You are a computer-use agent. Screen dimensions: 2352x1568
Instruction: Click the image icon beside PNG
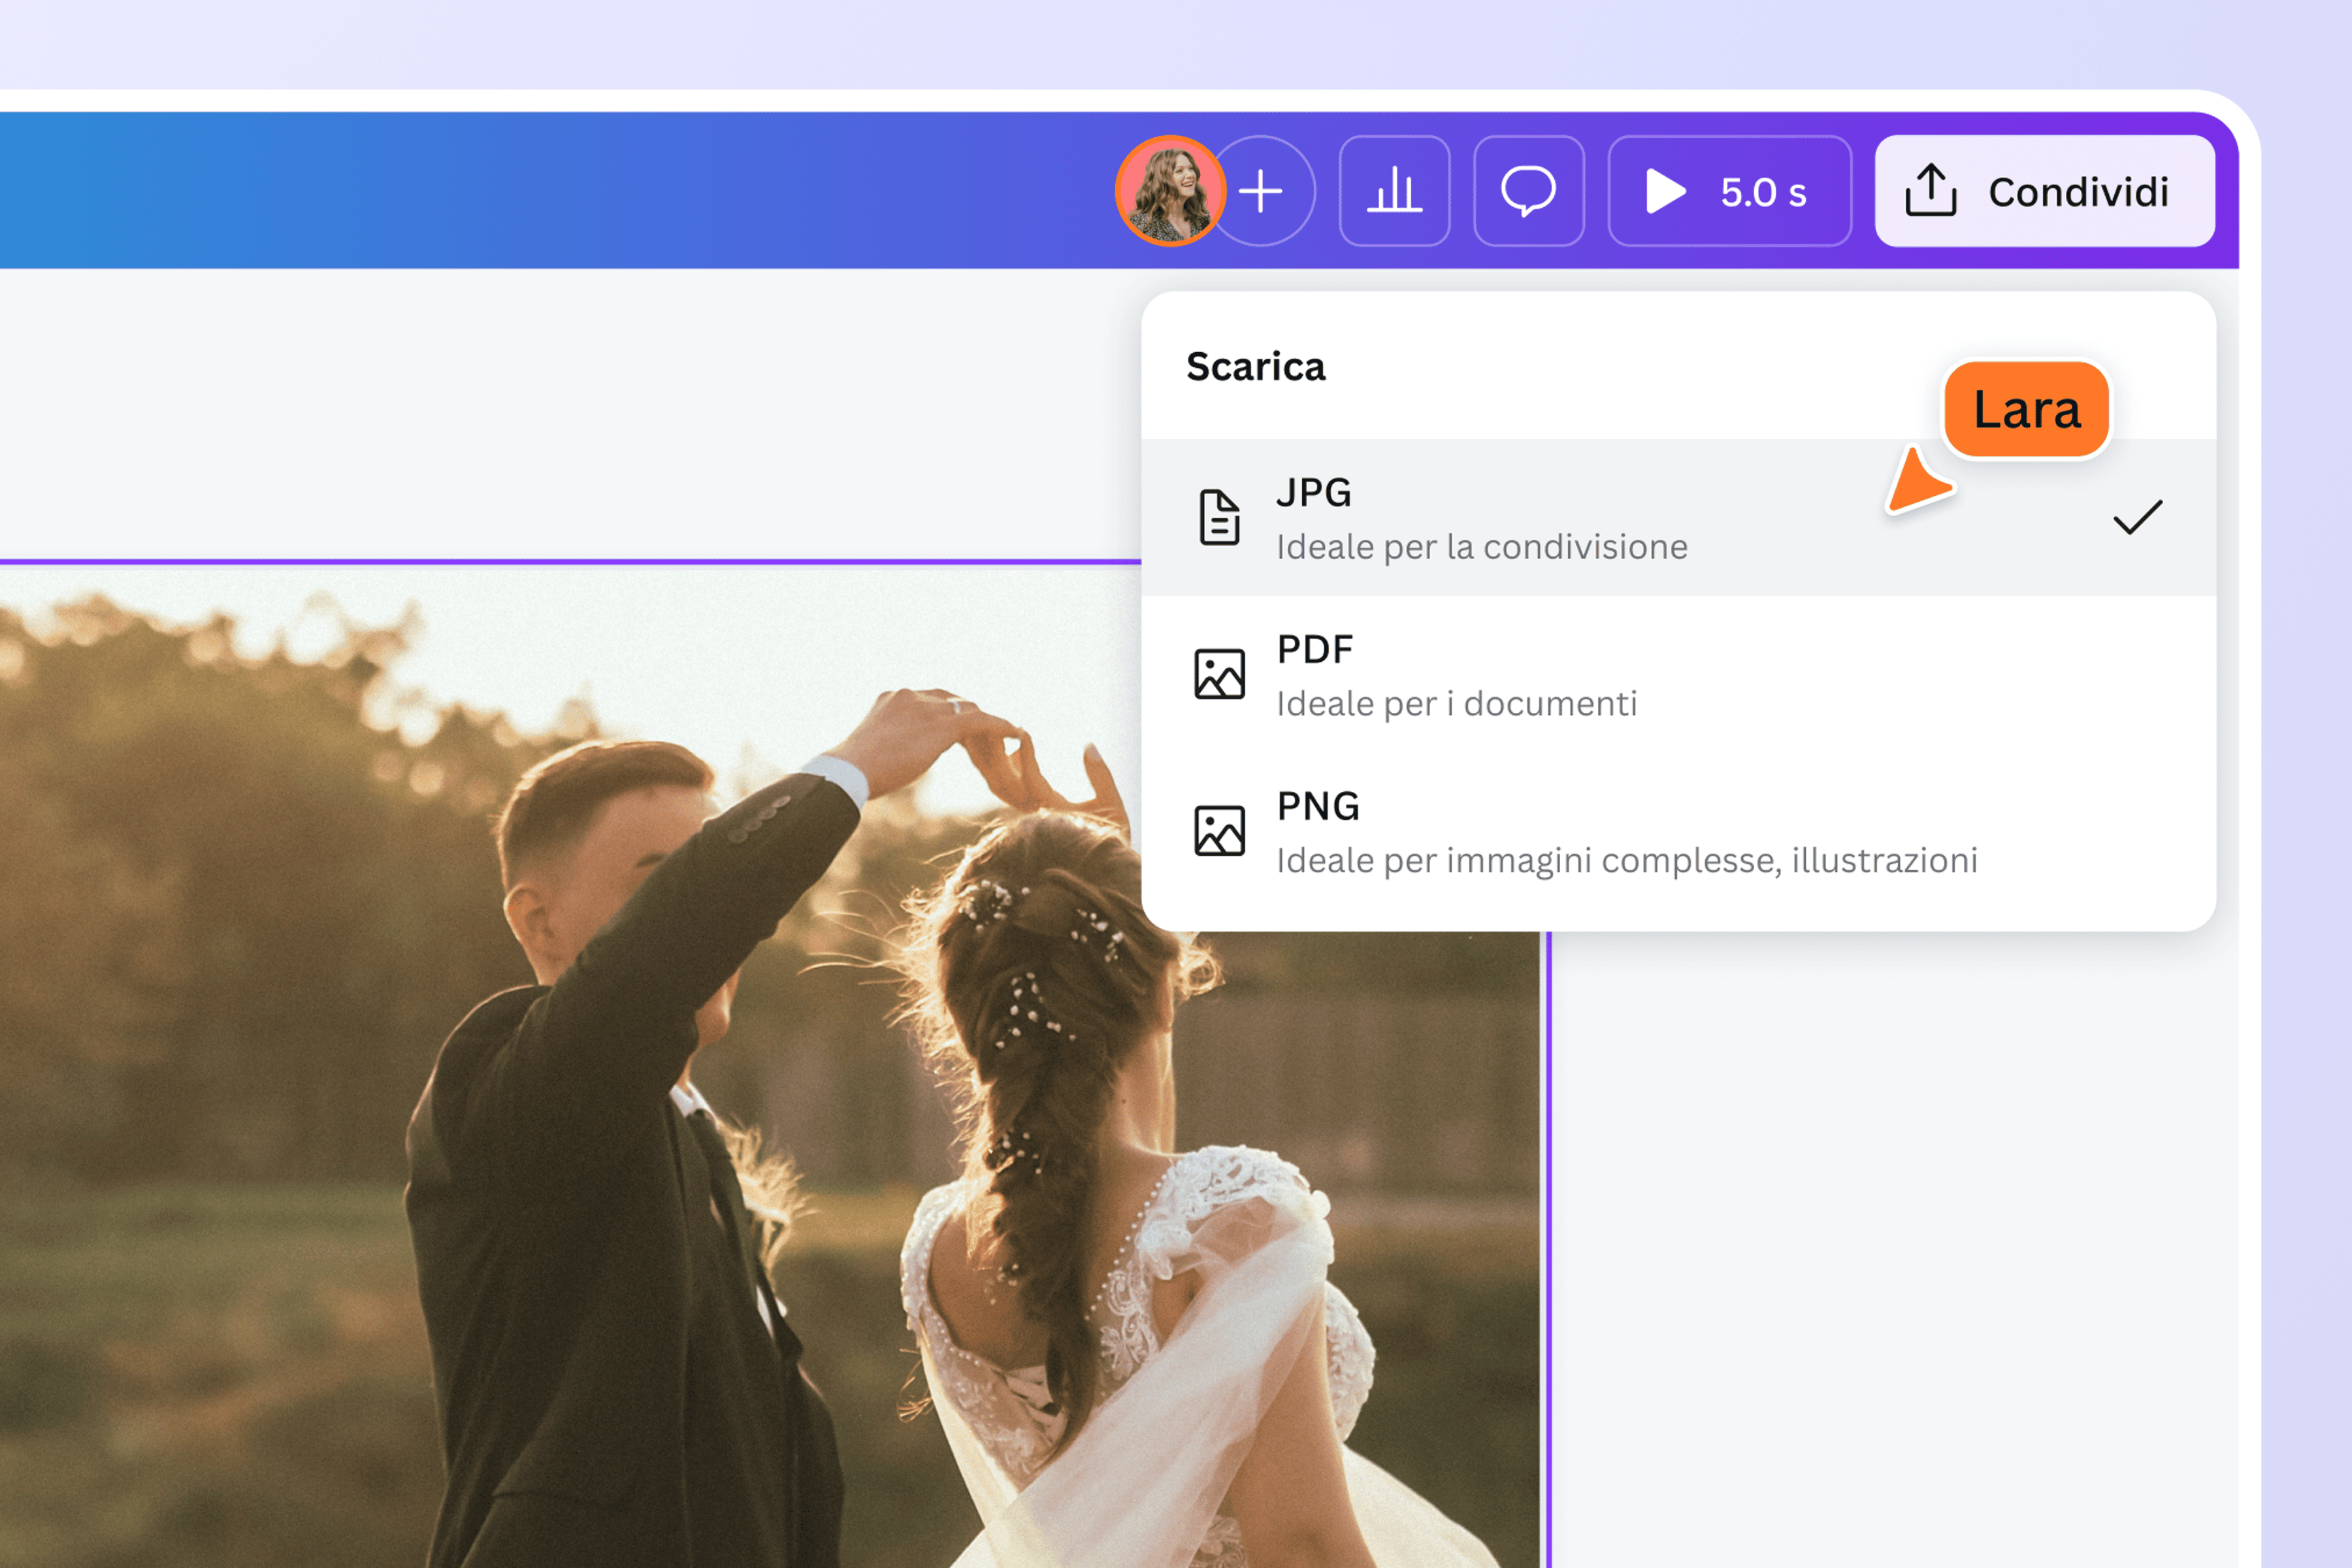(x=1220, y=831)
